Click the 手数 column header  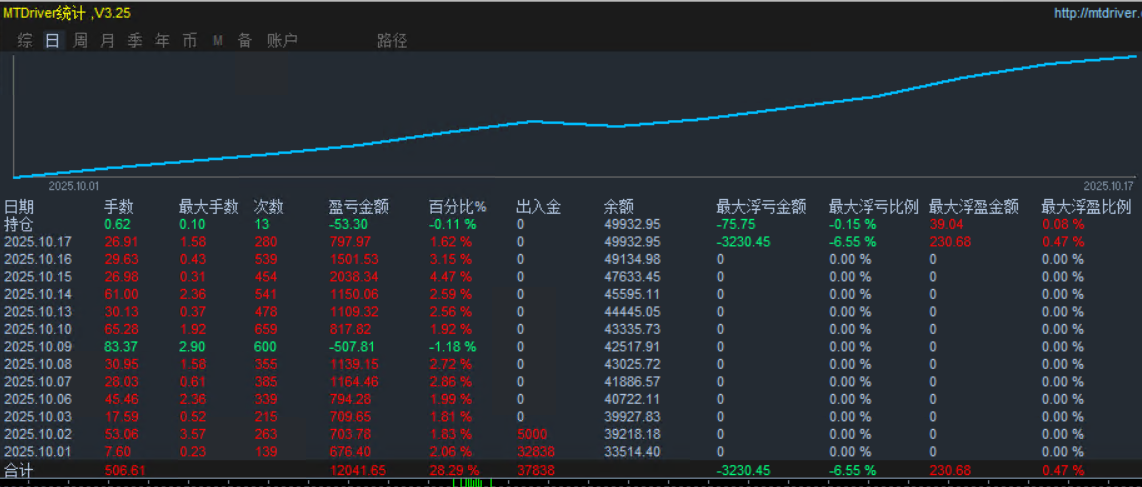coord(119,207)
